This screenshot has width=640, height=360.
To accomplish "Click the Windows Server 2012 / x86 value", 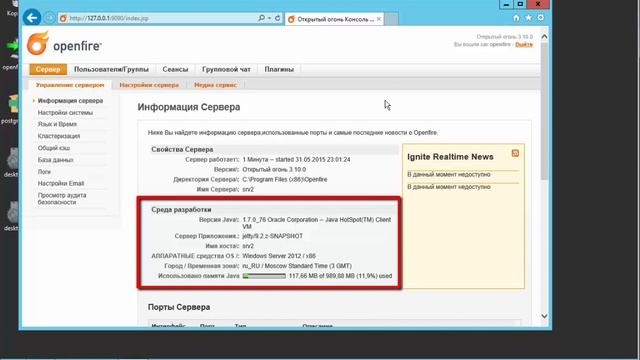I will point(279,256).
